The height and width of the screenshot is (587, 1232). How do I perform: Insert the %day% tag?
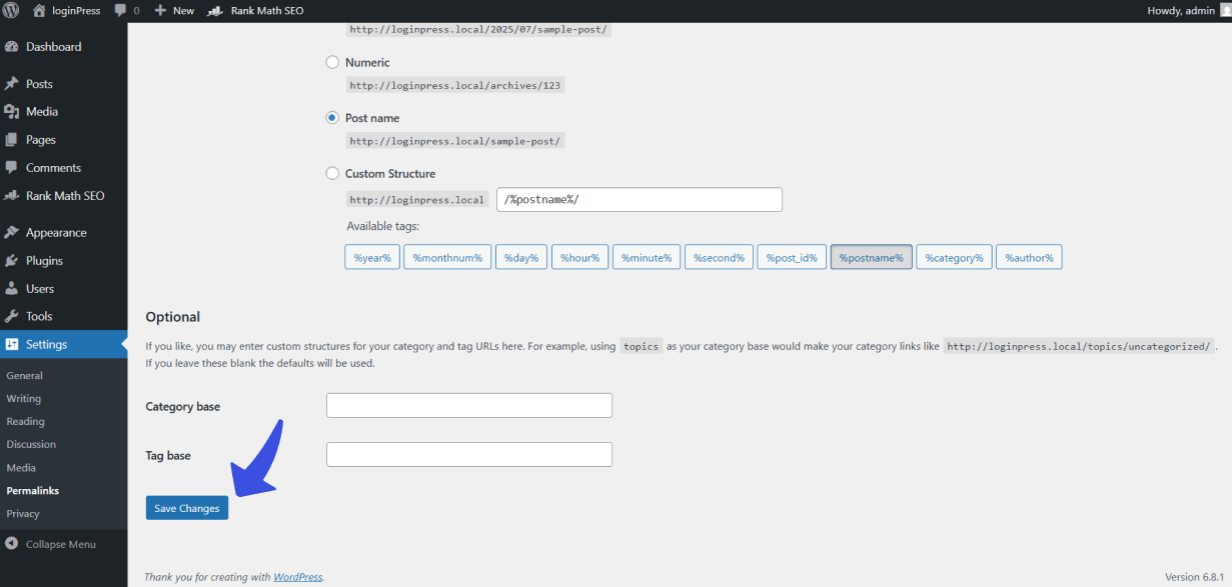coord(521,258)
